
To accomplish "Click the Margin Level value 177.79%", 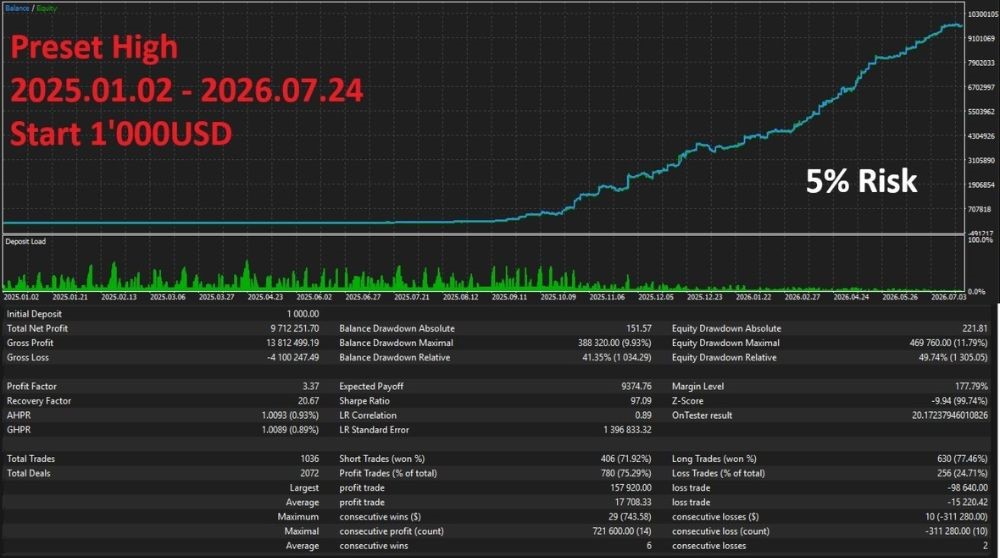I will (972, 386).
